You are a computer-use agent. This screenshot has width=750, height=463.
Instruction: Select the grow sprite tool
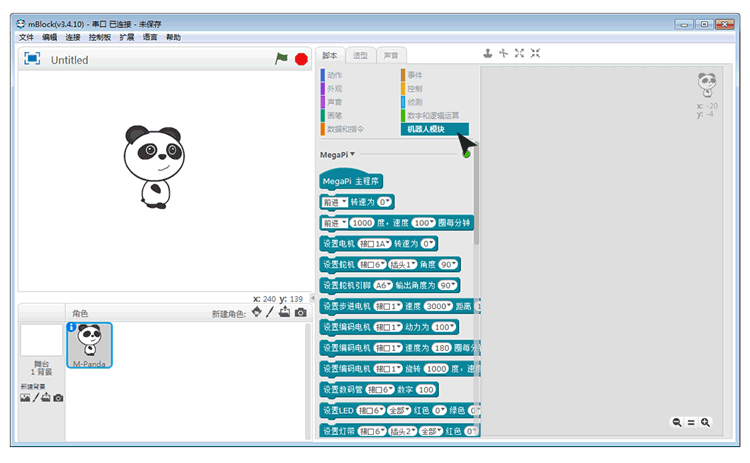click(x=519, y=53)
